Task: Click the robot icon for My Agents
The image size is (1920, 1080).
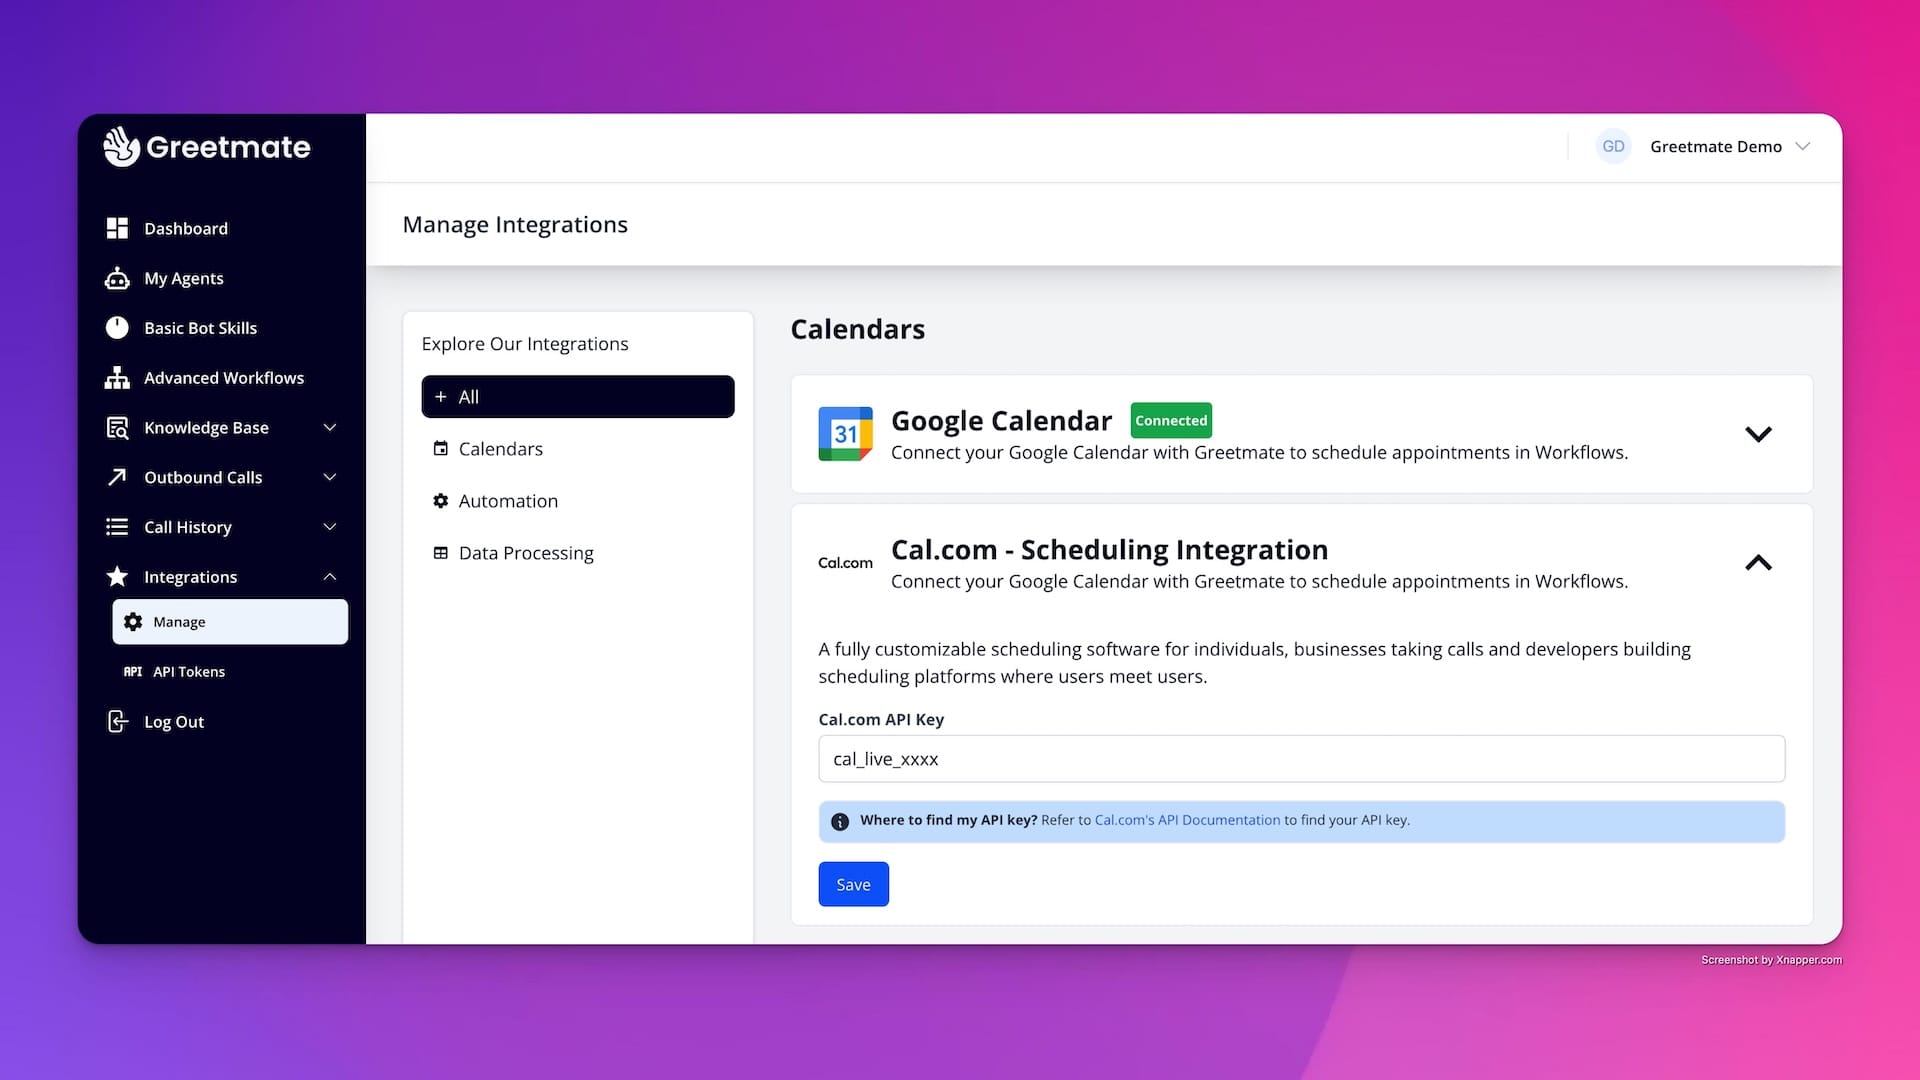Action: click(117, 278)
